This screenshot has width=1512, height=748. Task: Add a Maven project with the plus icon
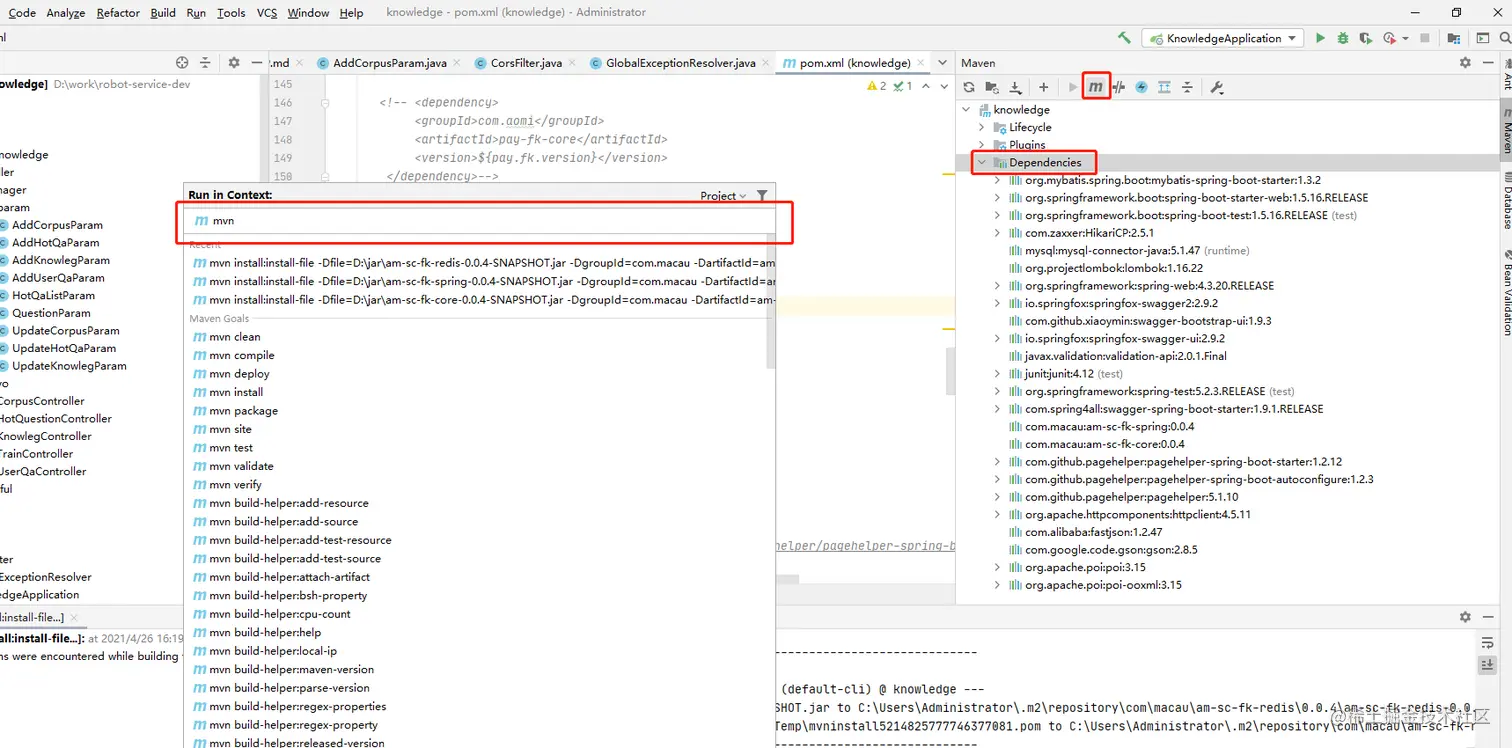[x=1043, y=88]
